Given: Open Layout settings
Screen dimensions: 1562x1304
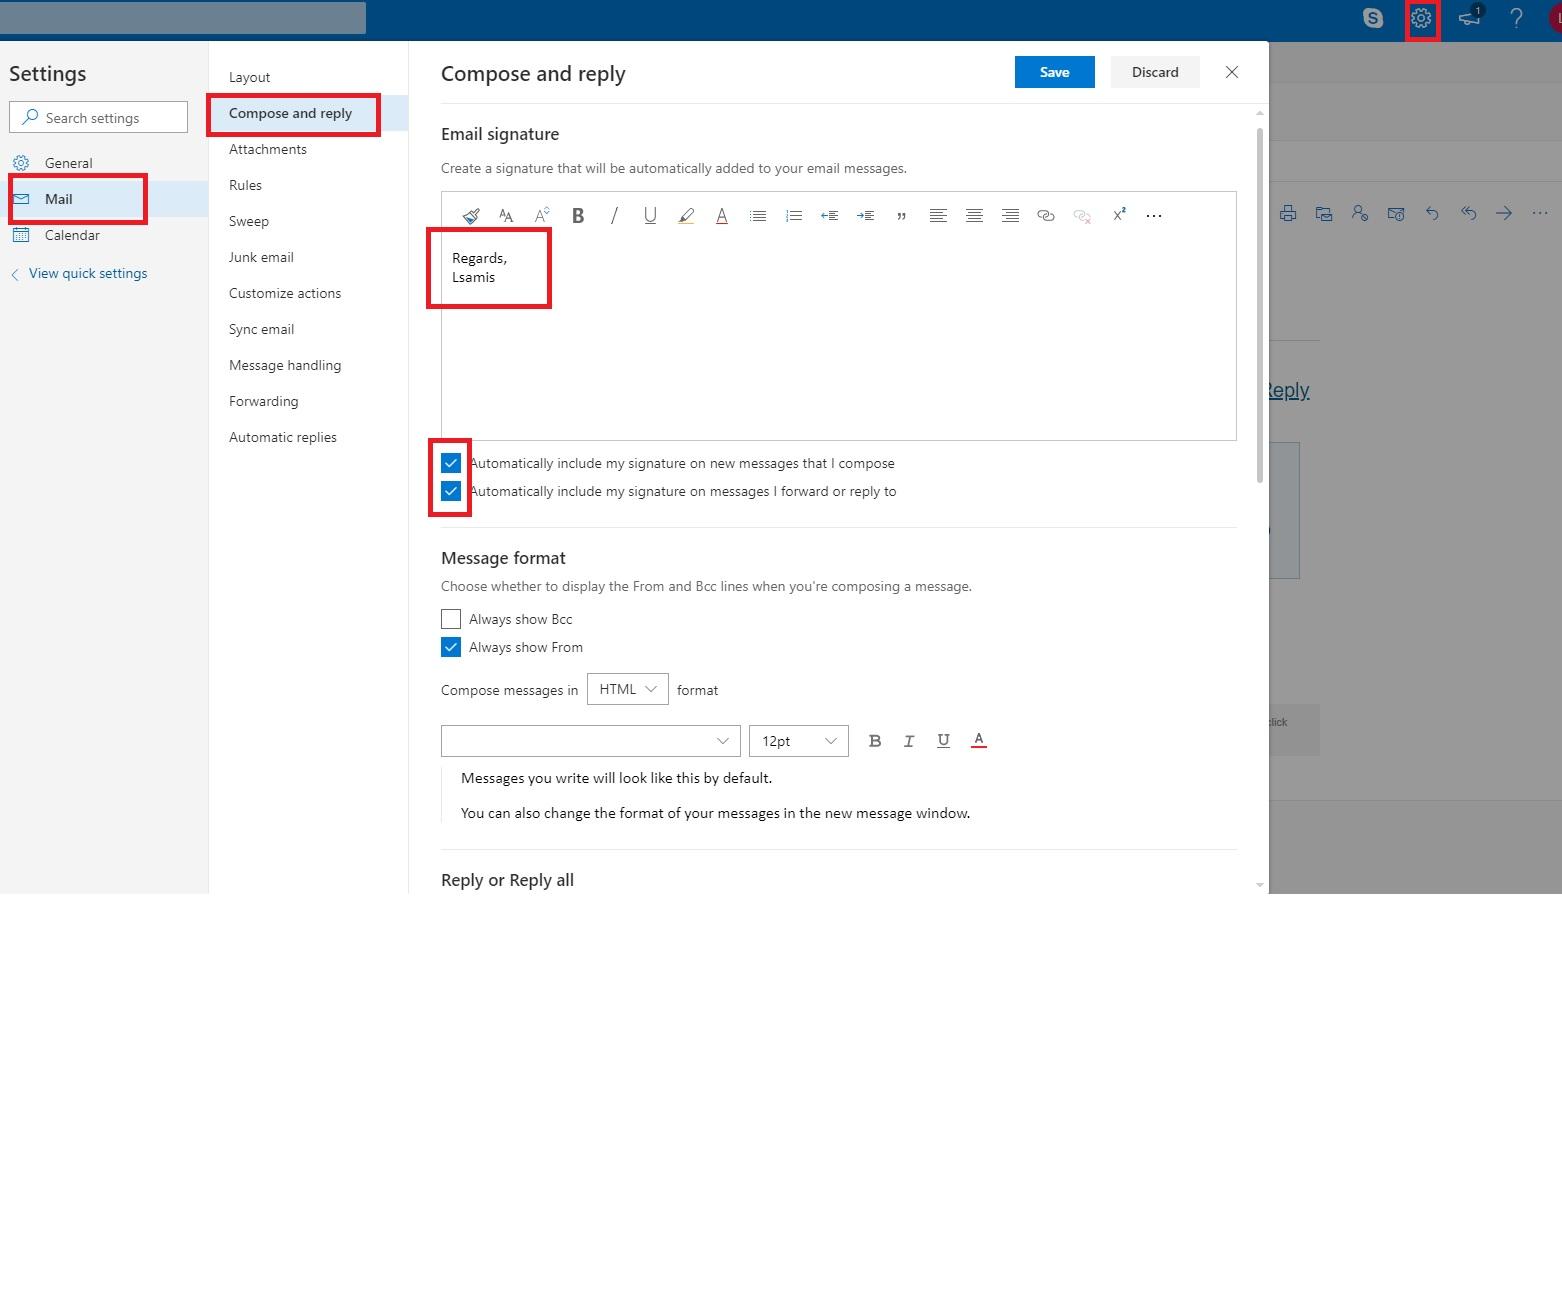Looking at the screenshot, I should coord(250,77).
